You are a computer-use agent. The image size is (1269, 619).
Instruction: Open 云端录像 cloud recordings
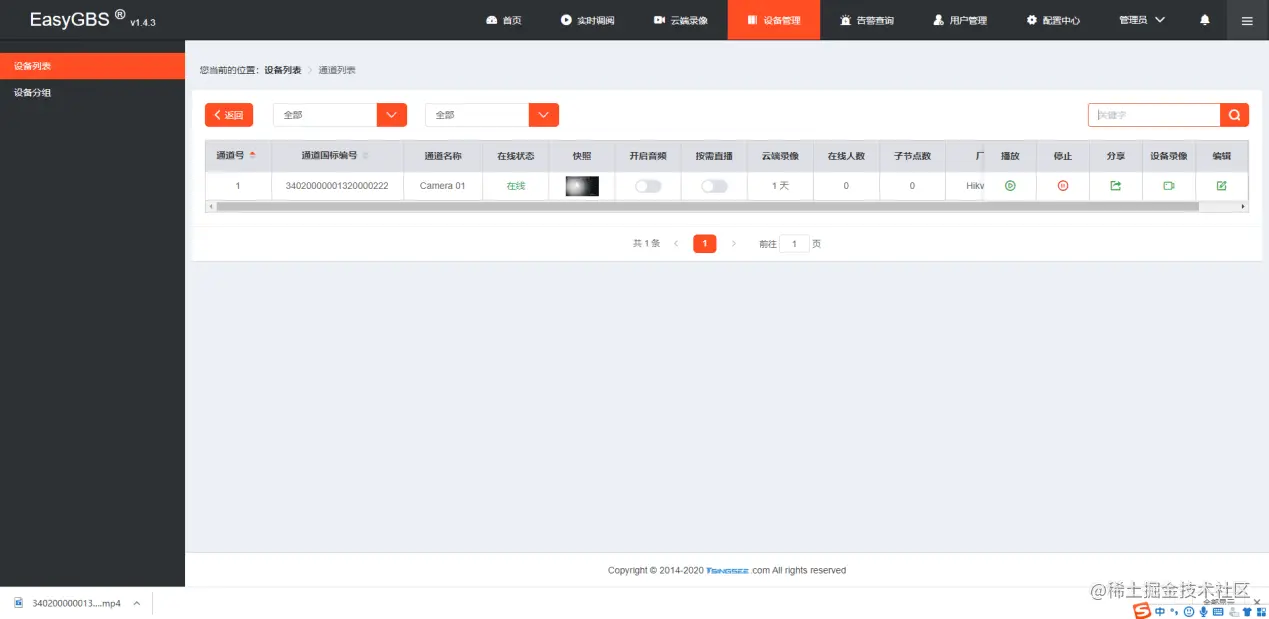[x=680, y=20]
